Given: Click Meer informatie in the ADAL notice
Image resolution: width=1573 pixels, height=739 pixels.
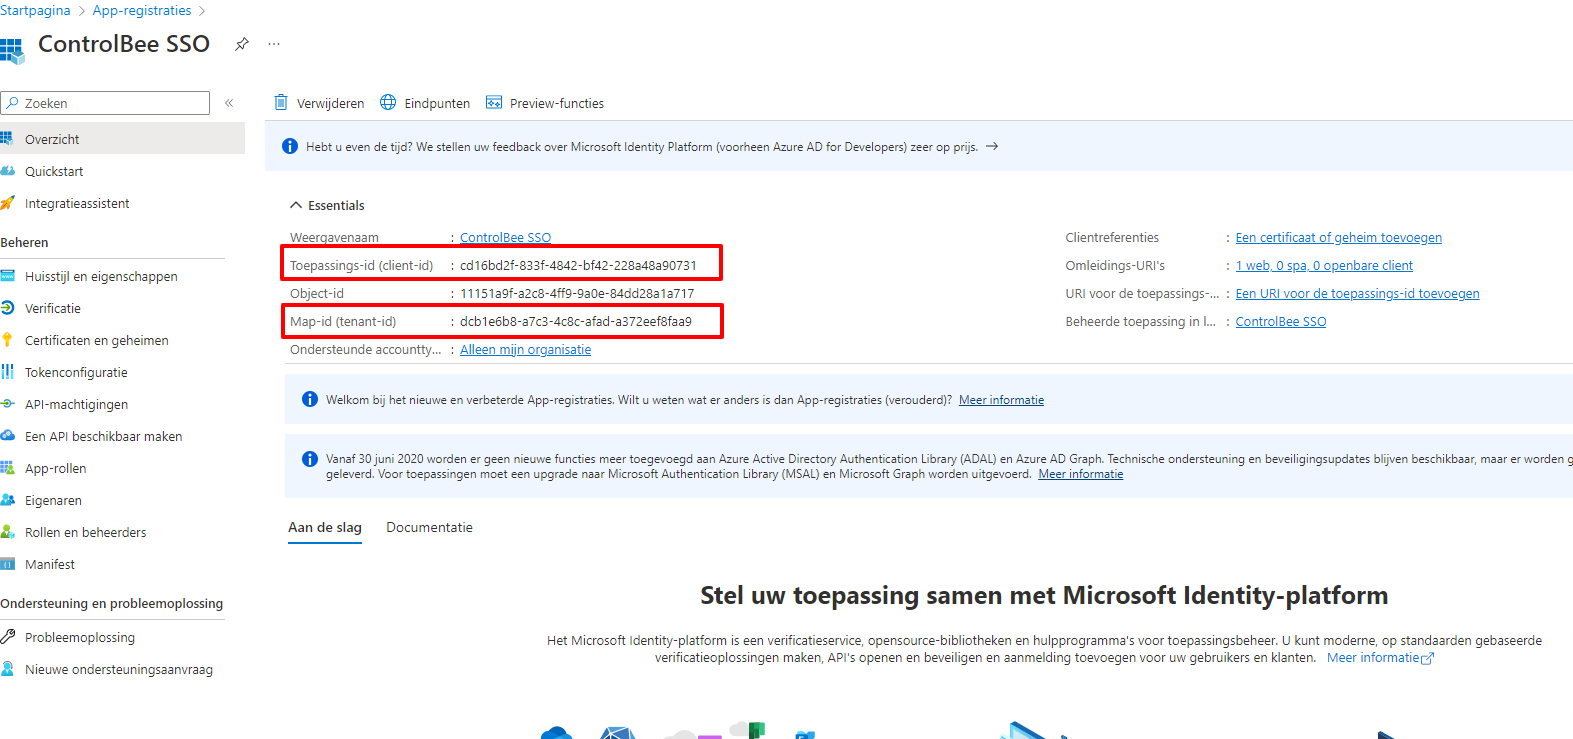Looking at the screenshot, I should pos(1080,474).
